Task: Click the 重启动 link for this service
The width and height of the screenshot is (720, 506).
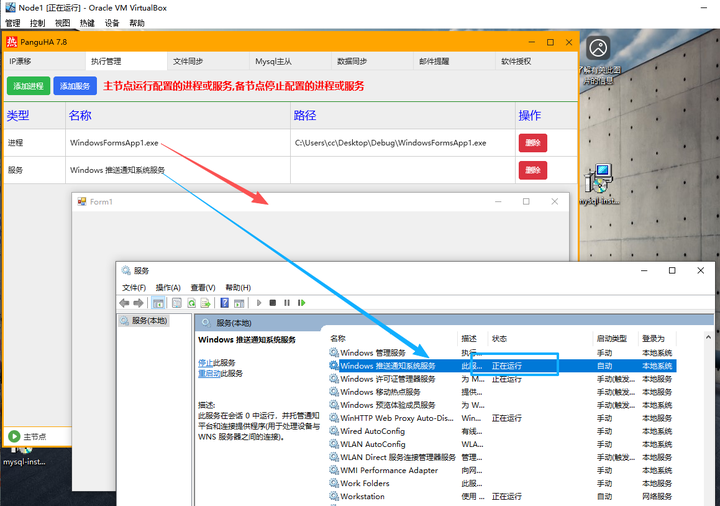Action: [x=209, y=373]
